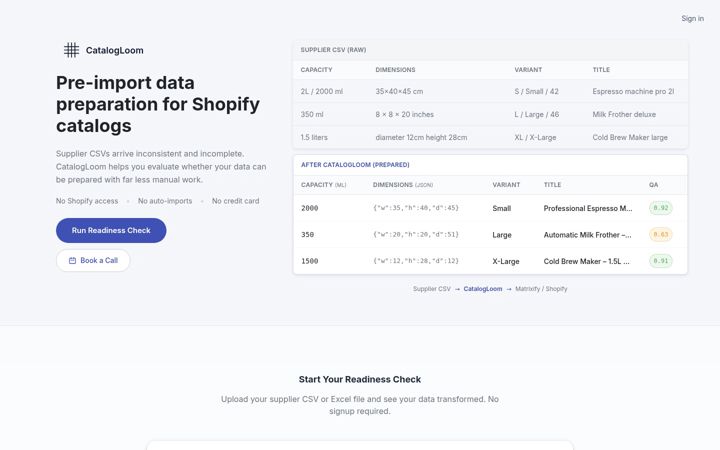Select the '8 × 8 × 20 inches' cell
Image resolution: width=720 pixels, height=450 pixels.
(405, 114)
